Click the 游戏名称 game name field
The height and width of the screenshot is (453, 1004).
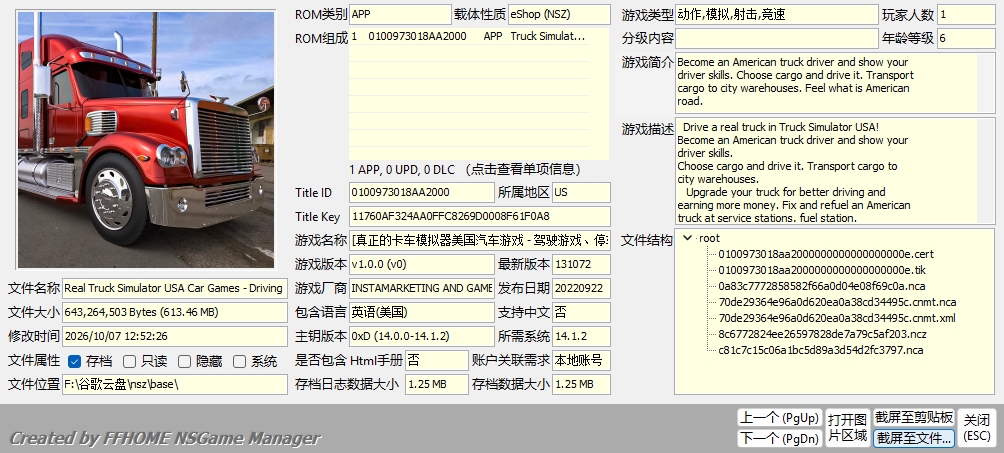(480, 241)
